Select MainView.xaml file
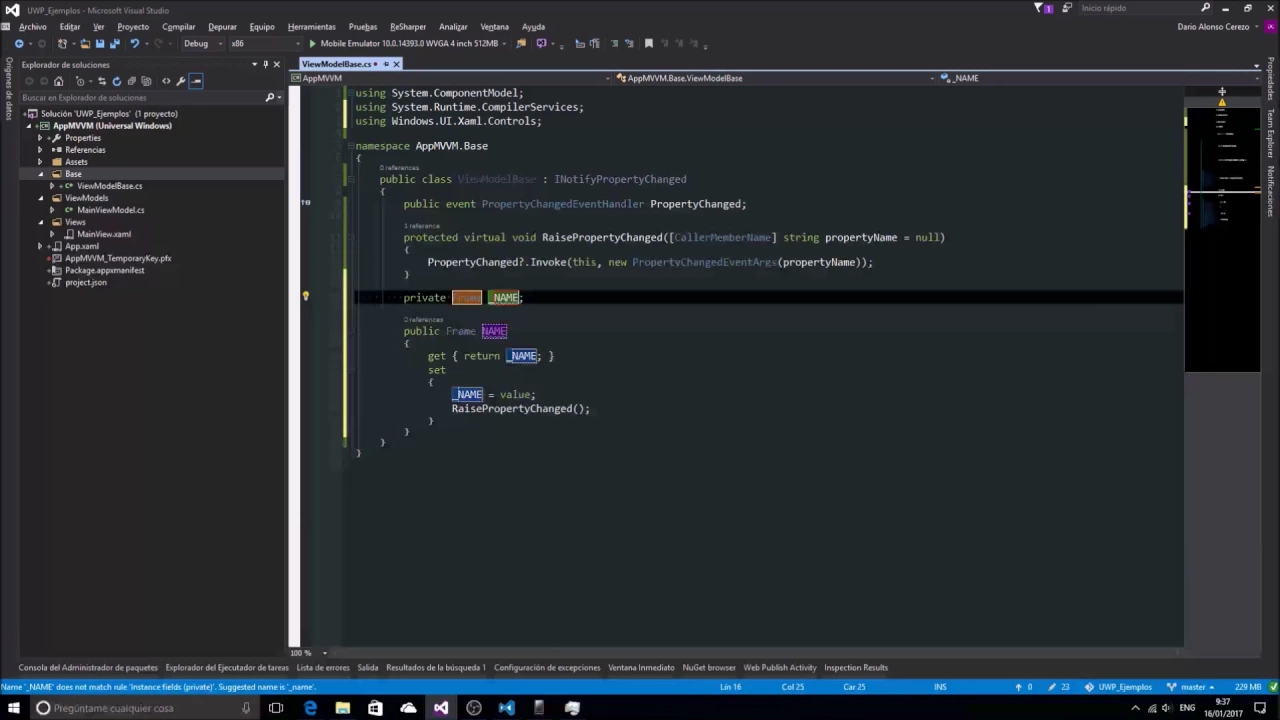1280x720 pixels. [104, 234]
